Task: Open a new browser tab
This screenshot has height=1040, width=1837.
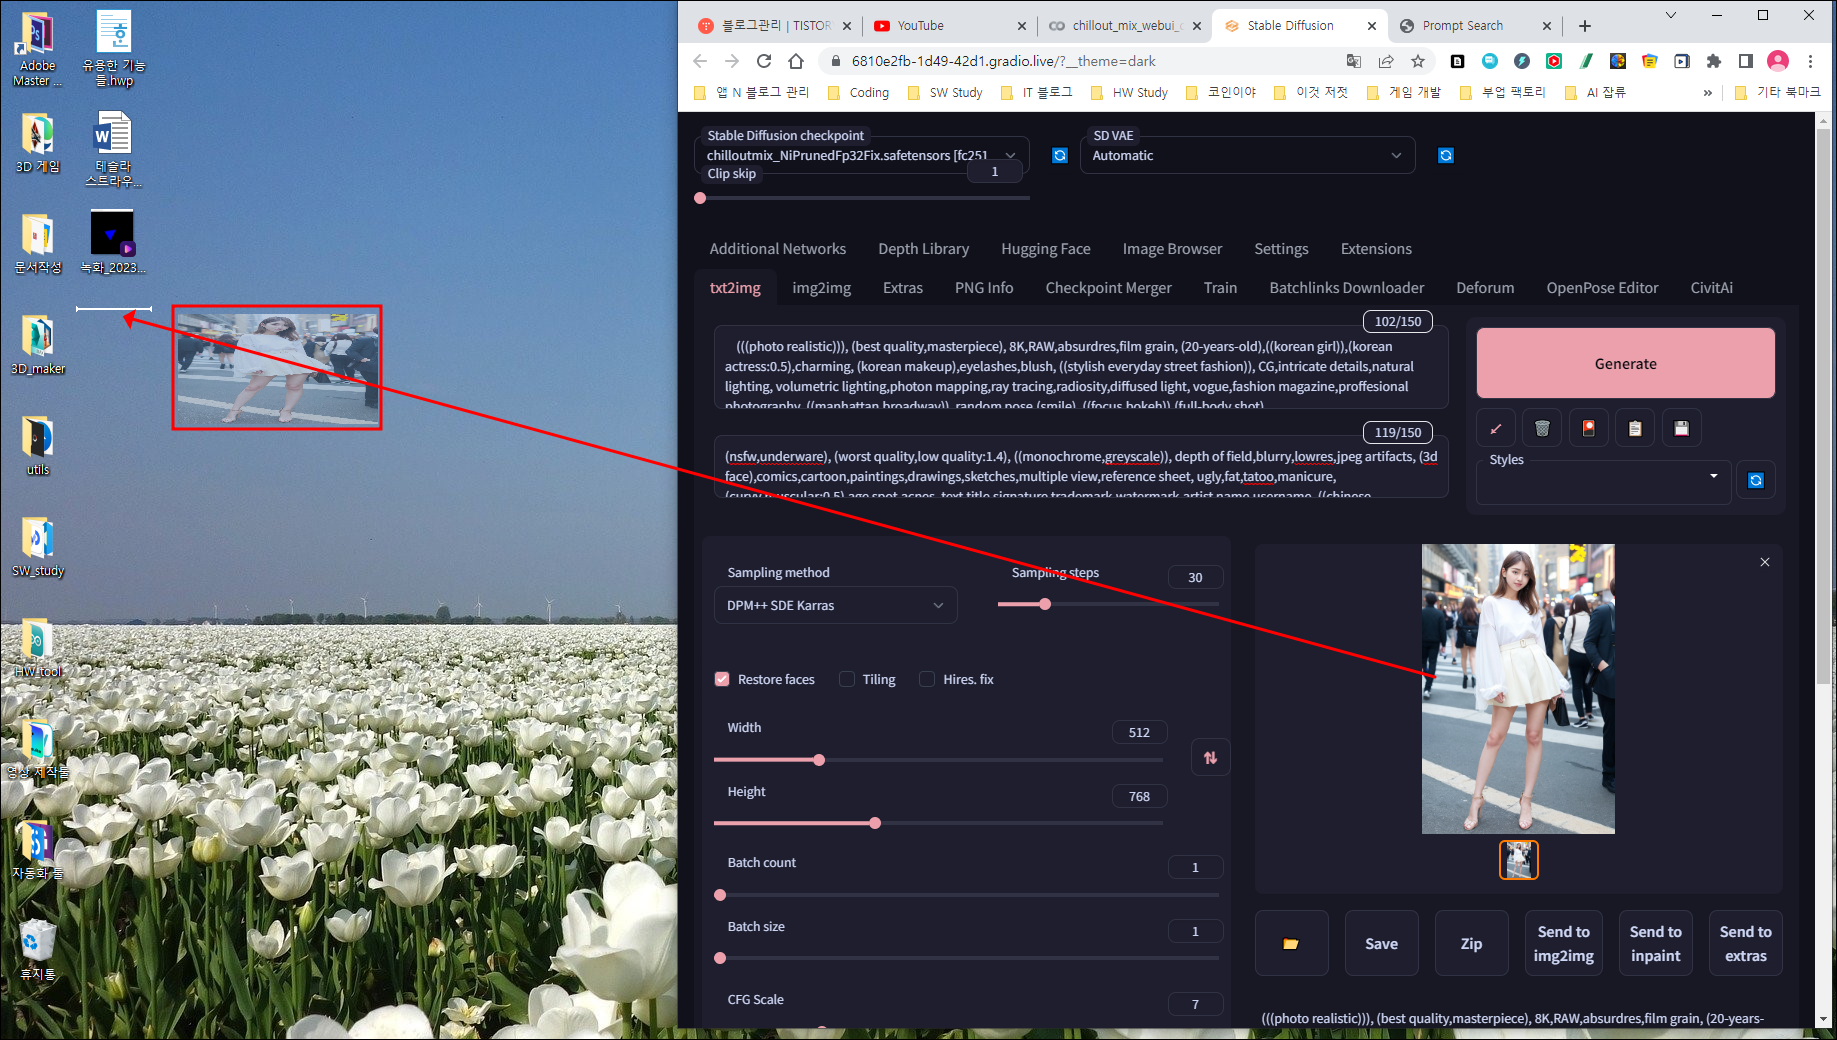Action: 1585,26
